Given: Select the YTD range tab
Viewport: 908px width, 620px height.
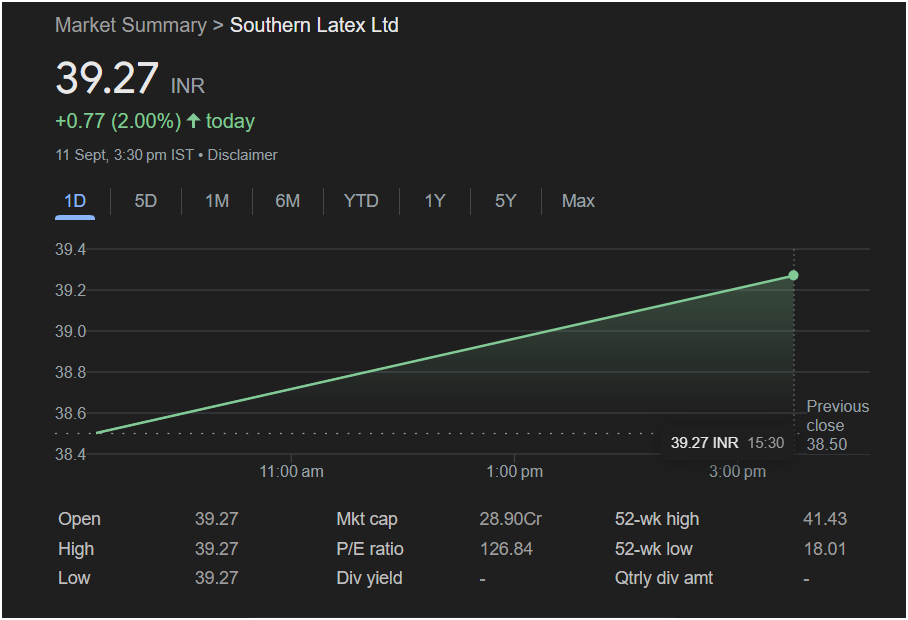Looking at the screenshot, I should pyautogui.click(x=361, y=201).
